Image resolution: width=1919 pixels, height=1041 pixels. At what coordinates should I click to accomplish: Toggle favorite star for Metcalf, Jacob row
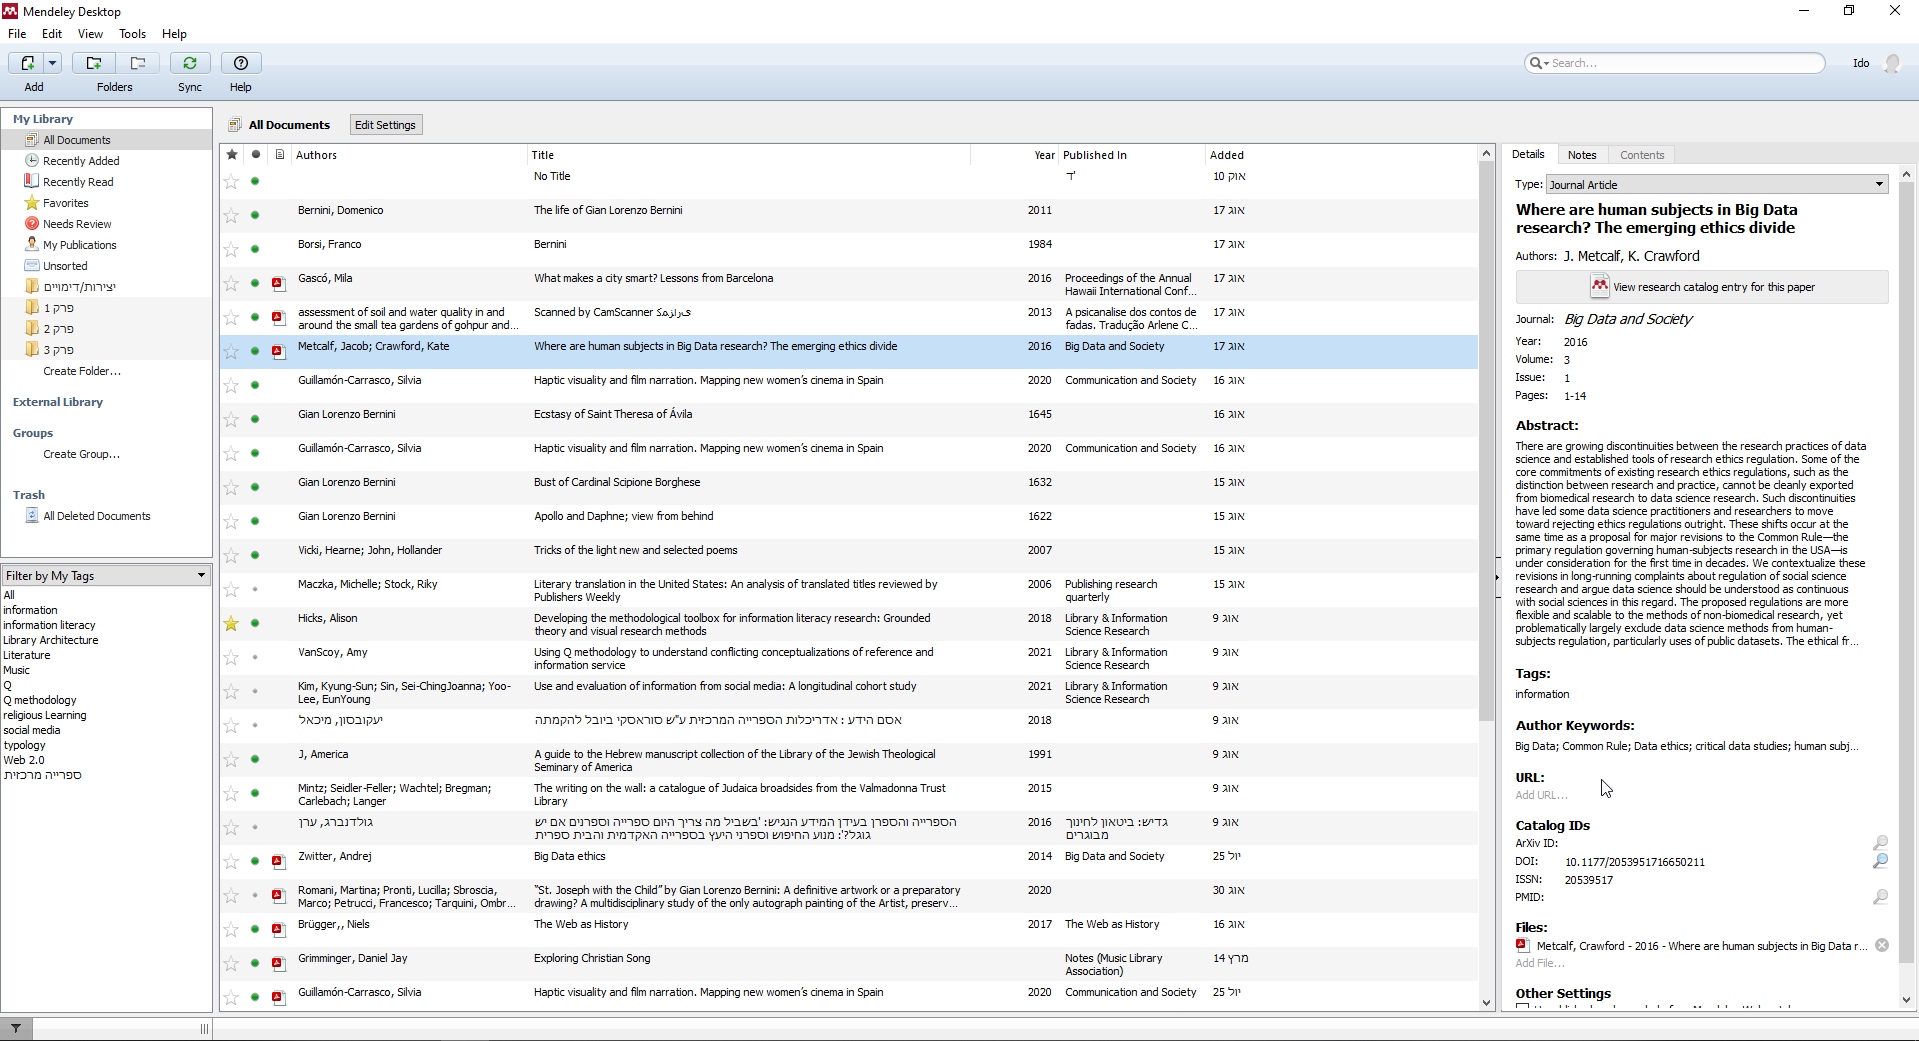[231, 352]
